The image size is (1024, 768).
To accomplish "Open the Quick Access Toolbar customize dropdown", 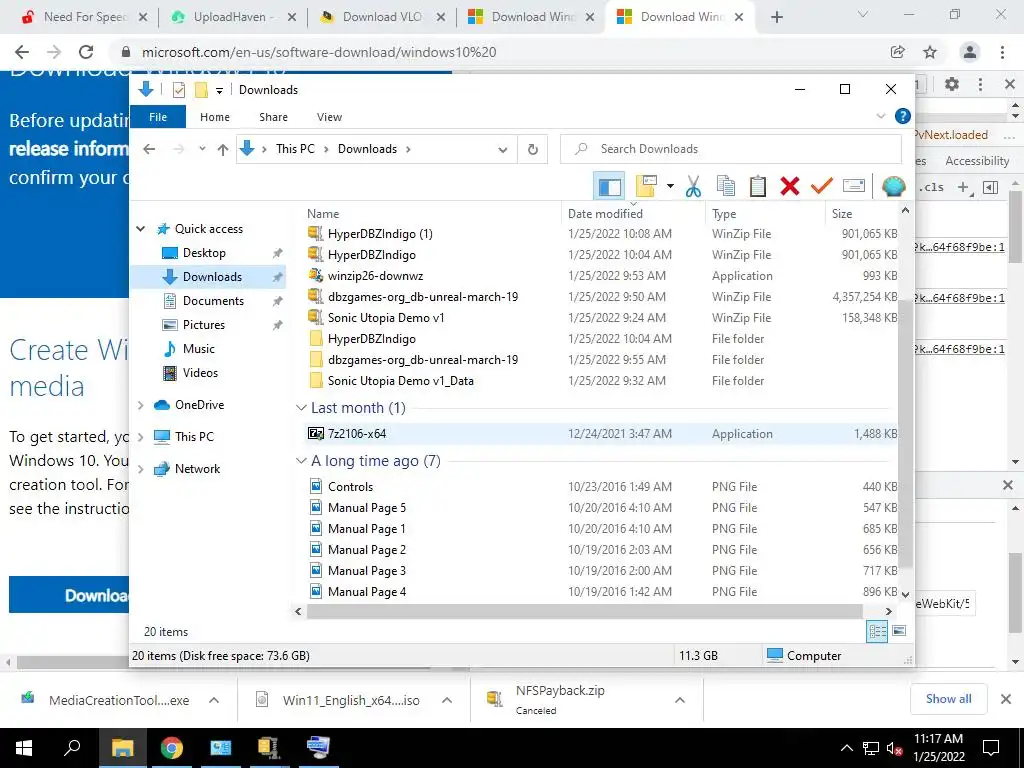I will [219, 90].
